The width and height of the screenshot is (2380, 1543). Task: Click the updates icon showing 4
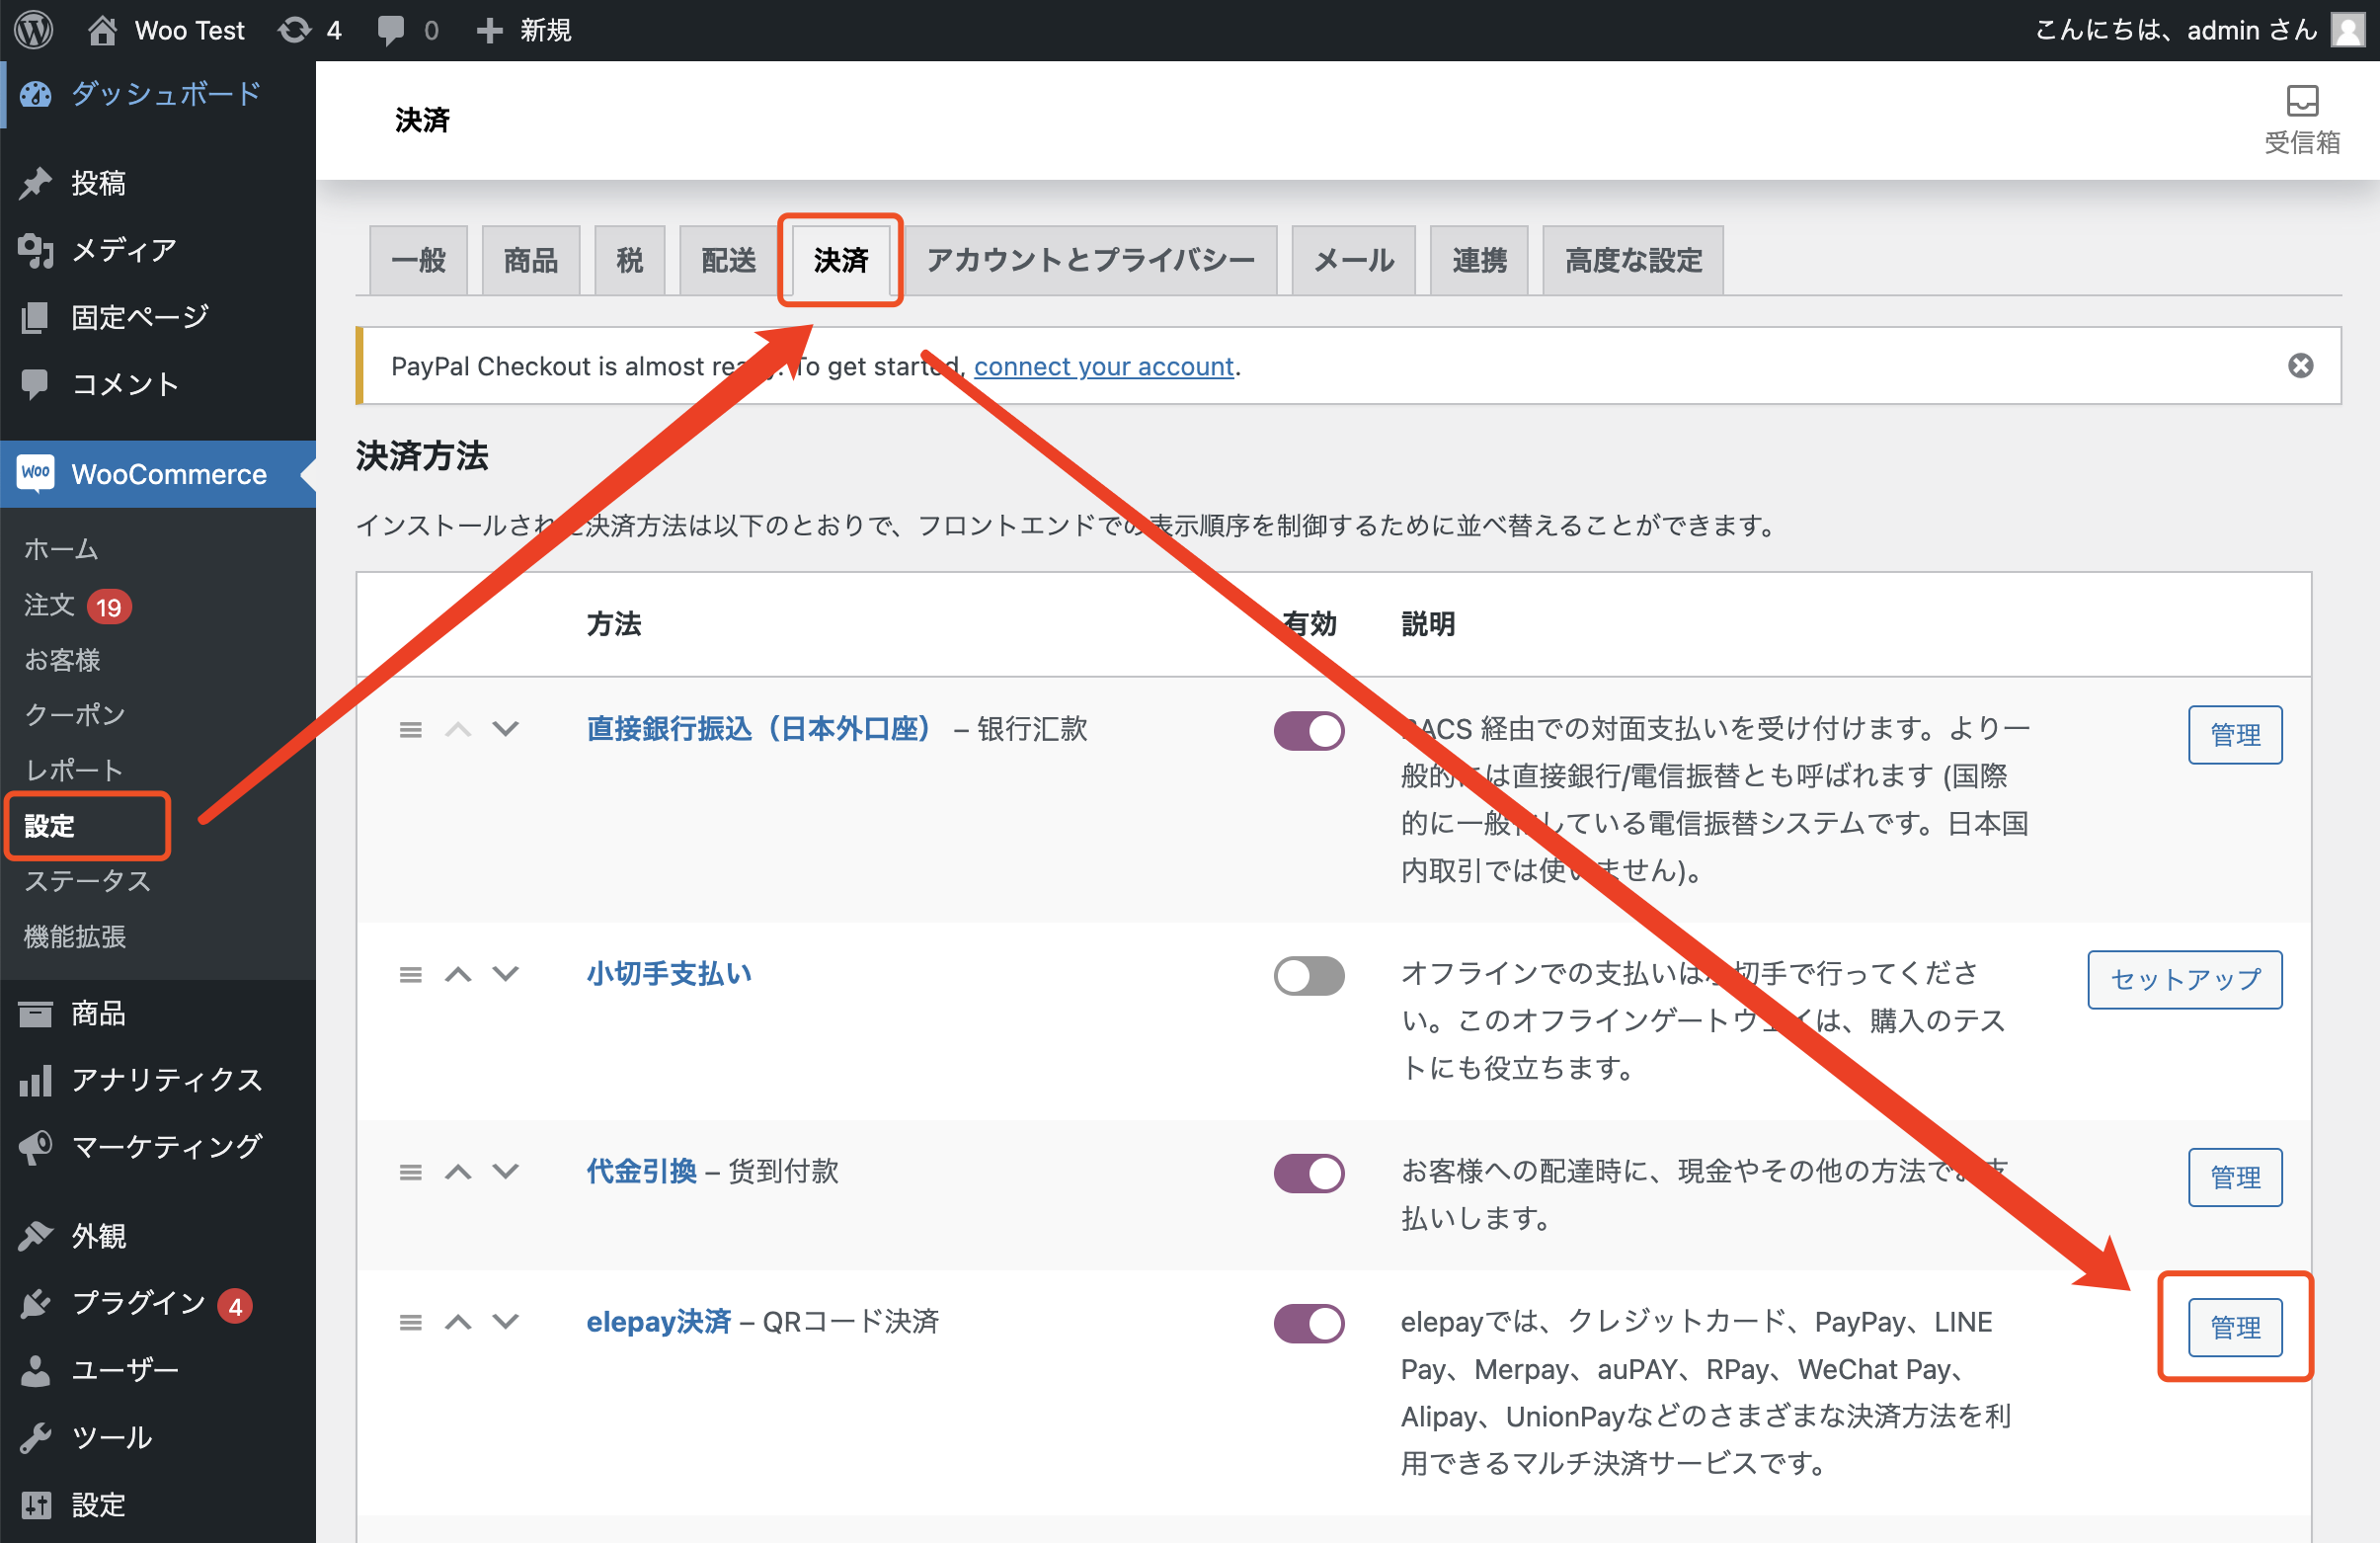pos(295,30)
